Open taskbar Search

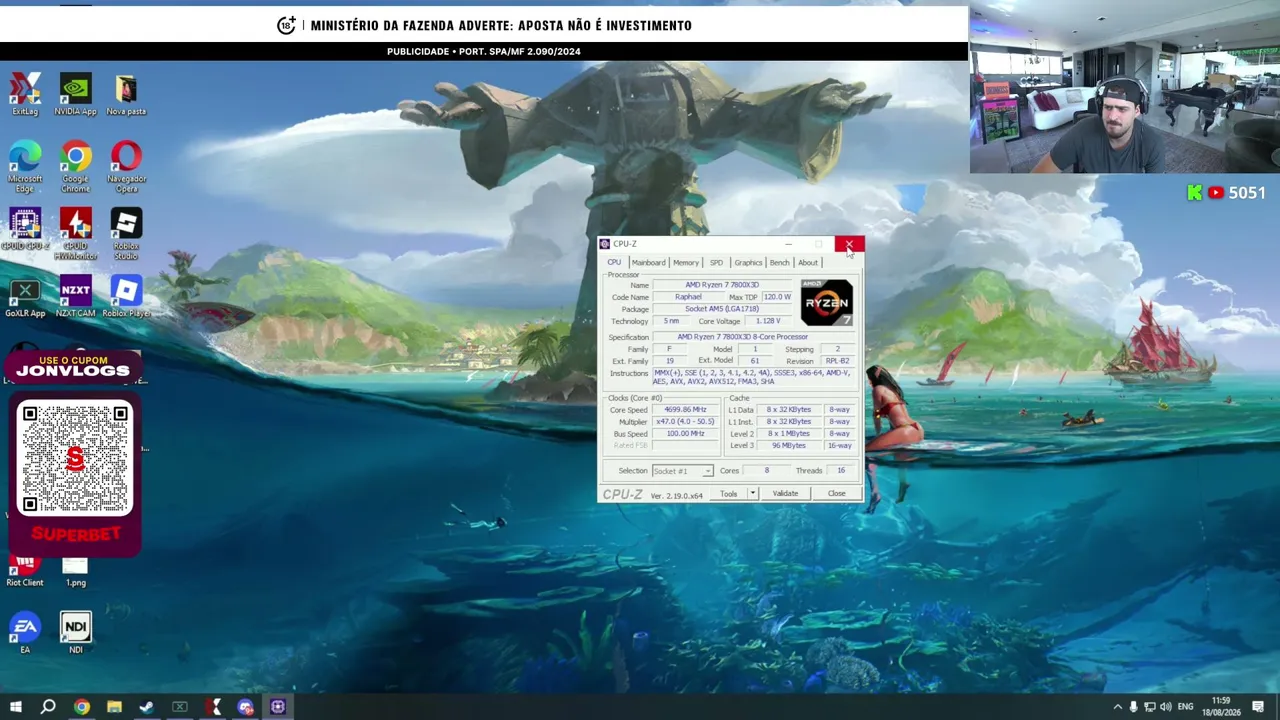(x=48, y=707)
